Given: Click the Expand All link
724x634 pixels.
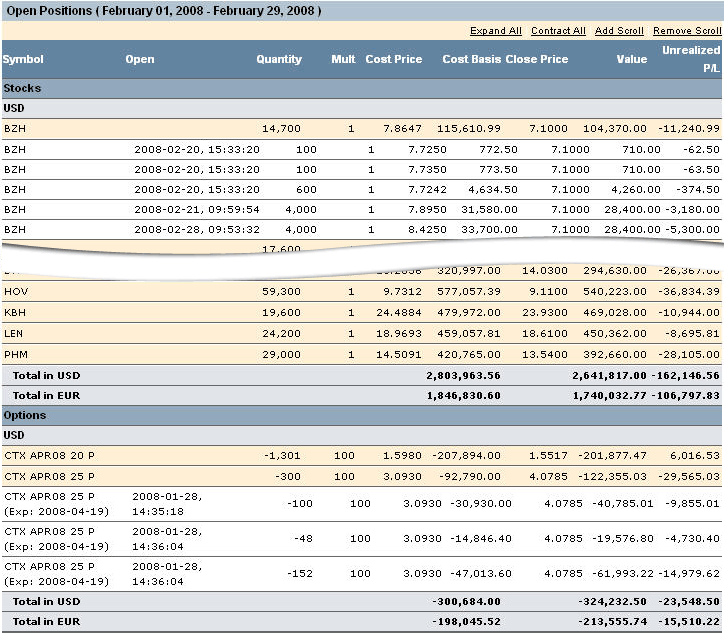Looking at the screenshot, I should tap(495, 31).
